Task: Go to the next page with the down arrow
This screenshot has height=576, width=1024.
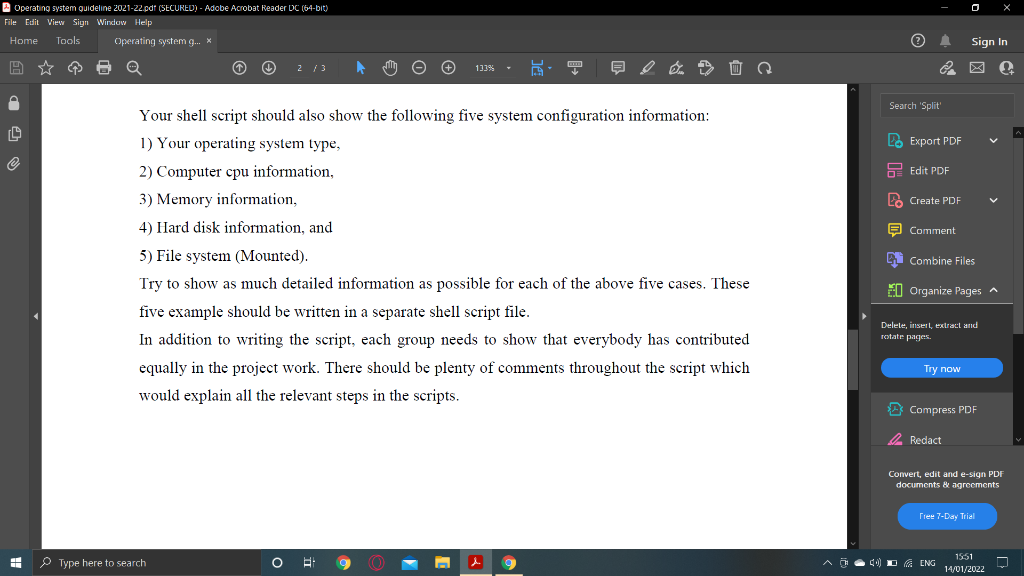Action: (268, 67)
